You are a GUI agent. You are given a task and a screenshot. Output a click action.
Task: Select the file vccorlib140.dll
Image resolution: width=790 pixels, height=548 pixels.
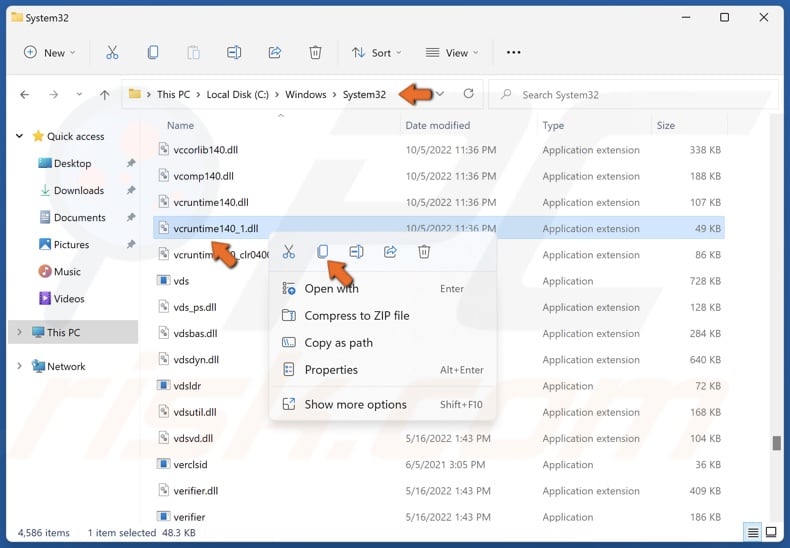click(x=438, y=150)
